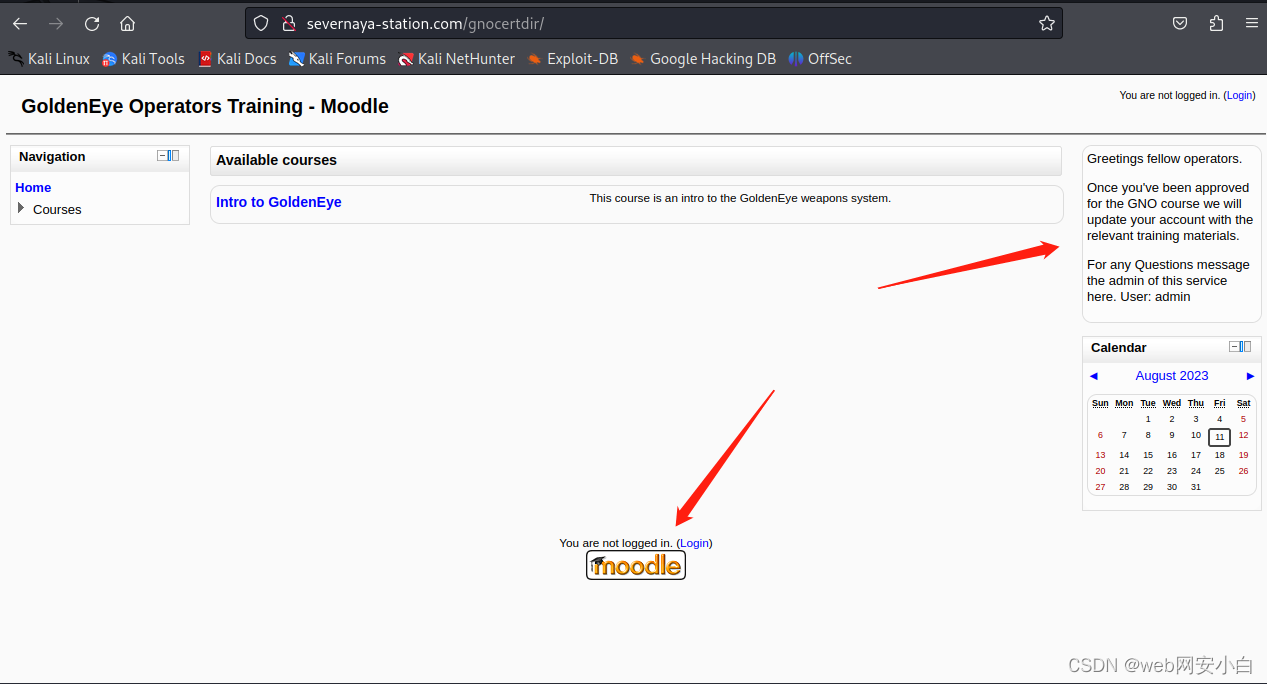Click day 20 in the calendar
The width and height of the screenshot is (1267, 684).
(1100, 471)
